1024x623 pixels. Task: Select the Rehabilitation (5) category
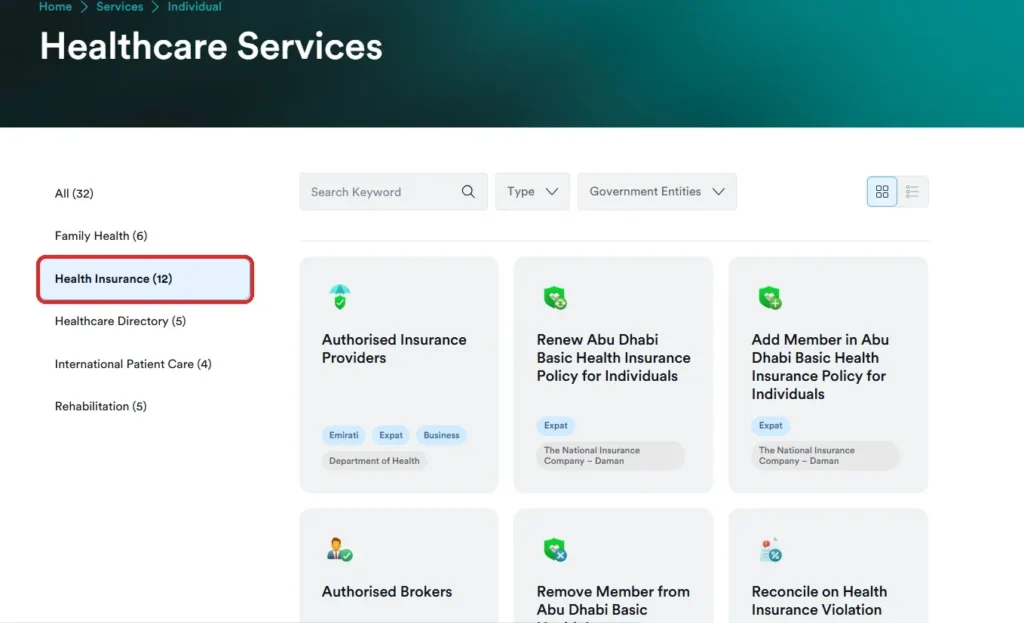[101, 406]
